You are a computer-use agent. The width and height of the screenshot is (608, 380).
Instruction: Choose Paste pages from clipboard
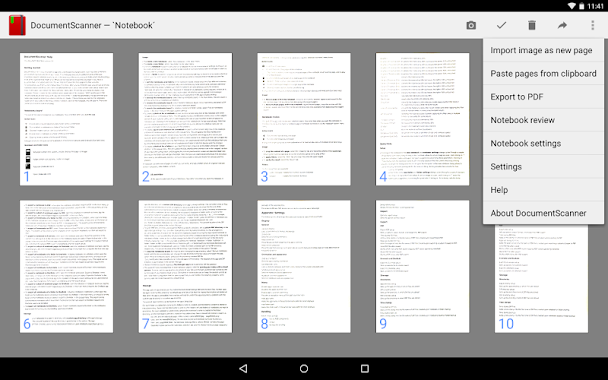pyautogui.click(x=543, y=74)
